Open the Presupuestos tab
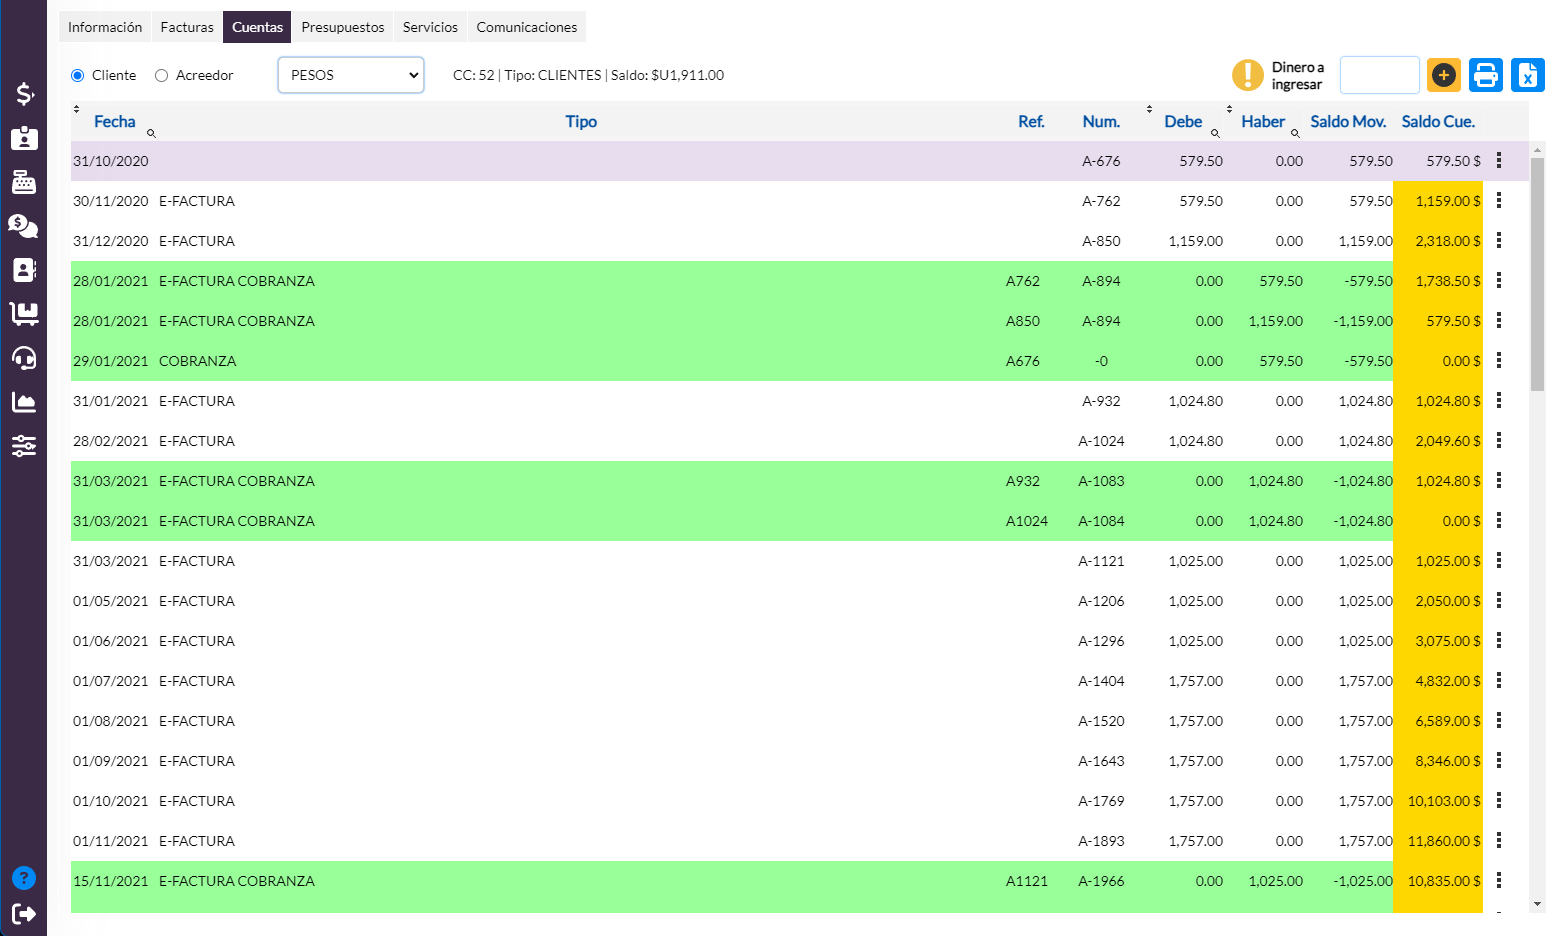This screenshot has height=936, width=1567. coord(342,27)
